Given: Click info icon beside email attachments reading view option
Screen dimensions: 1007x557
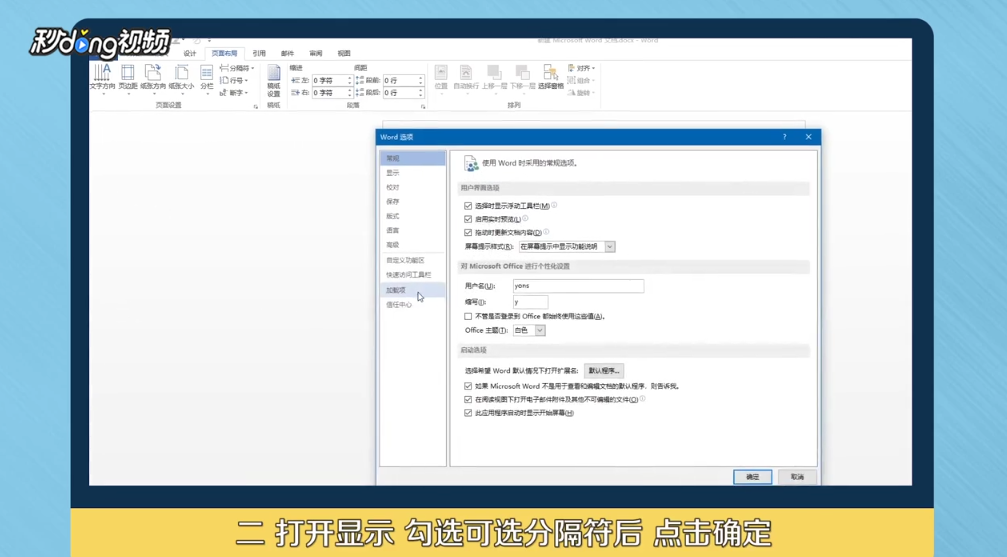Looking at the screenshot, I should 642,399.
